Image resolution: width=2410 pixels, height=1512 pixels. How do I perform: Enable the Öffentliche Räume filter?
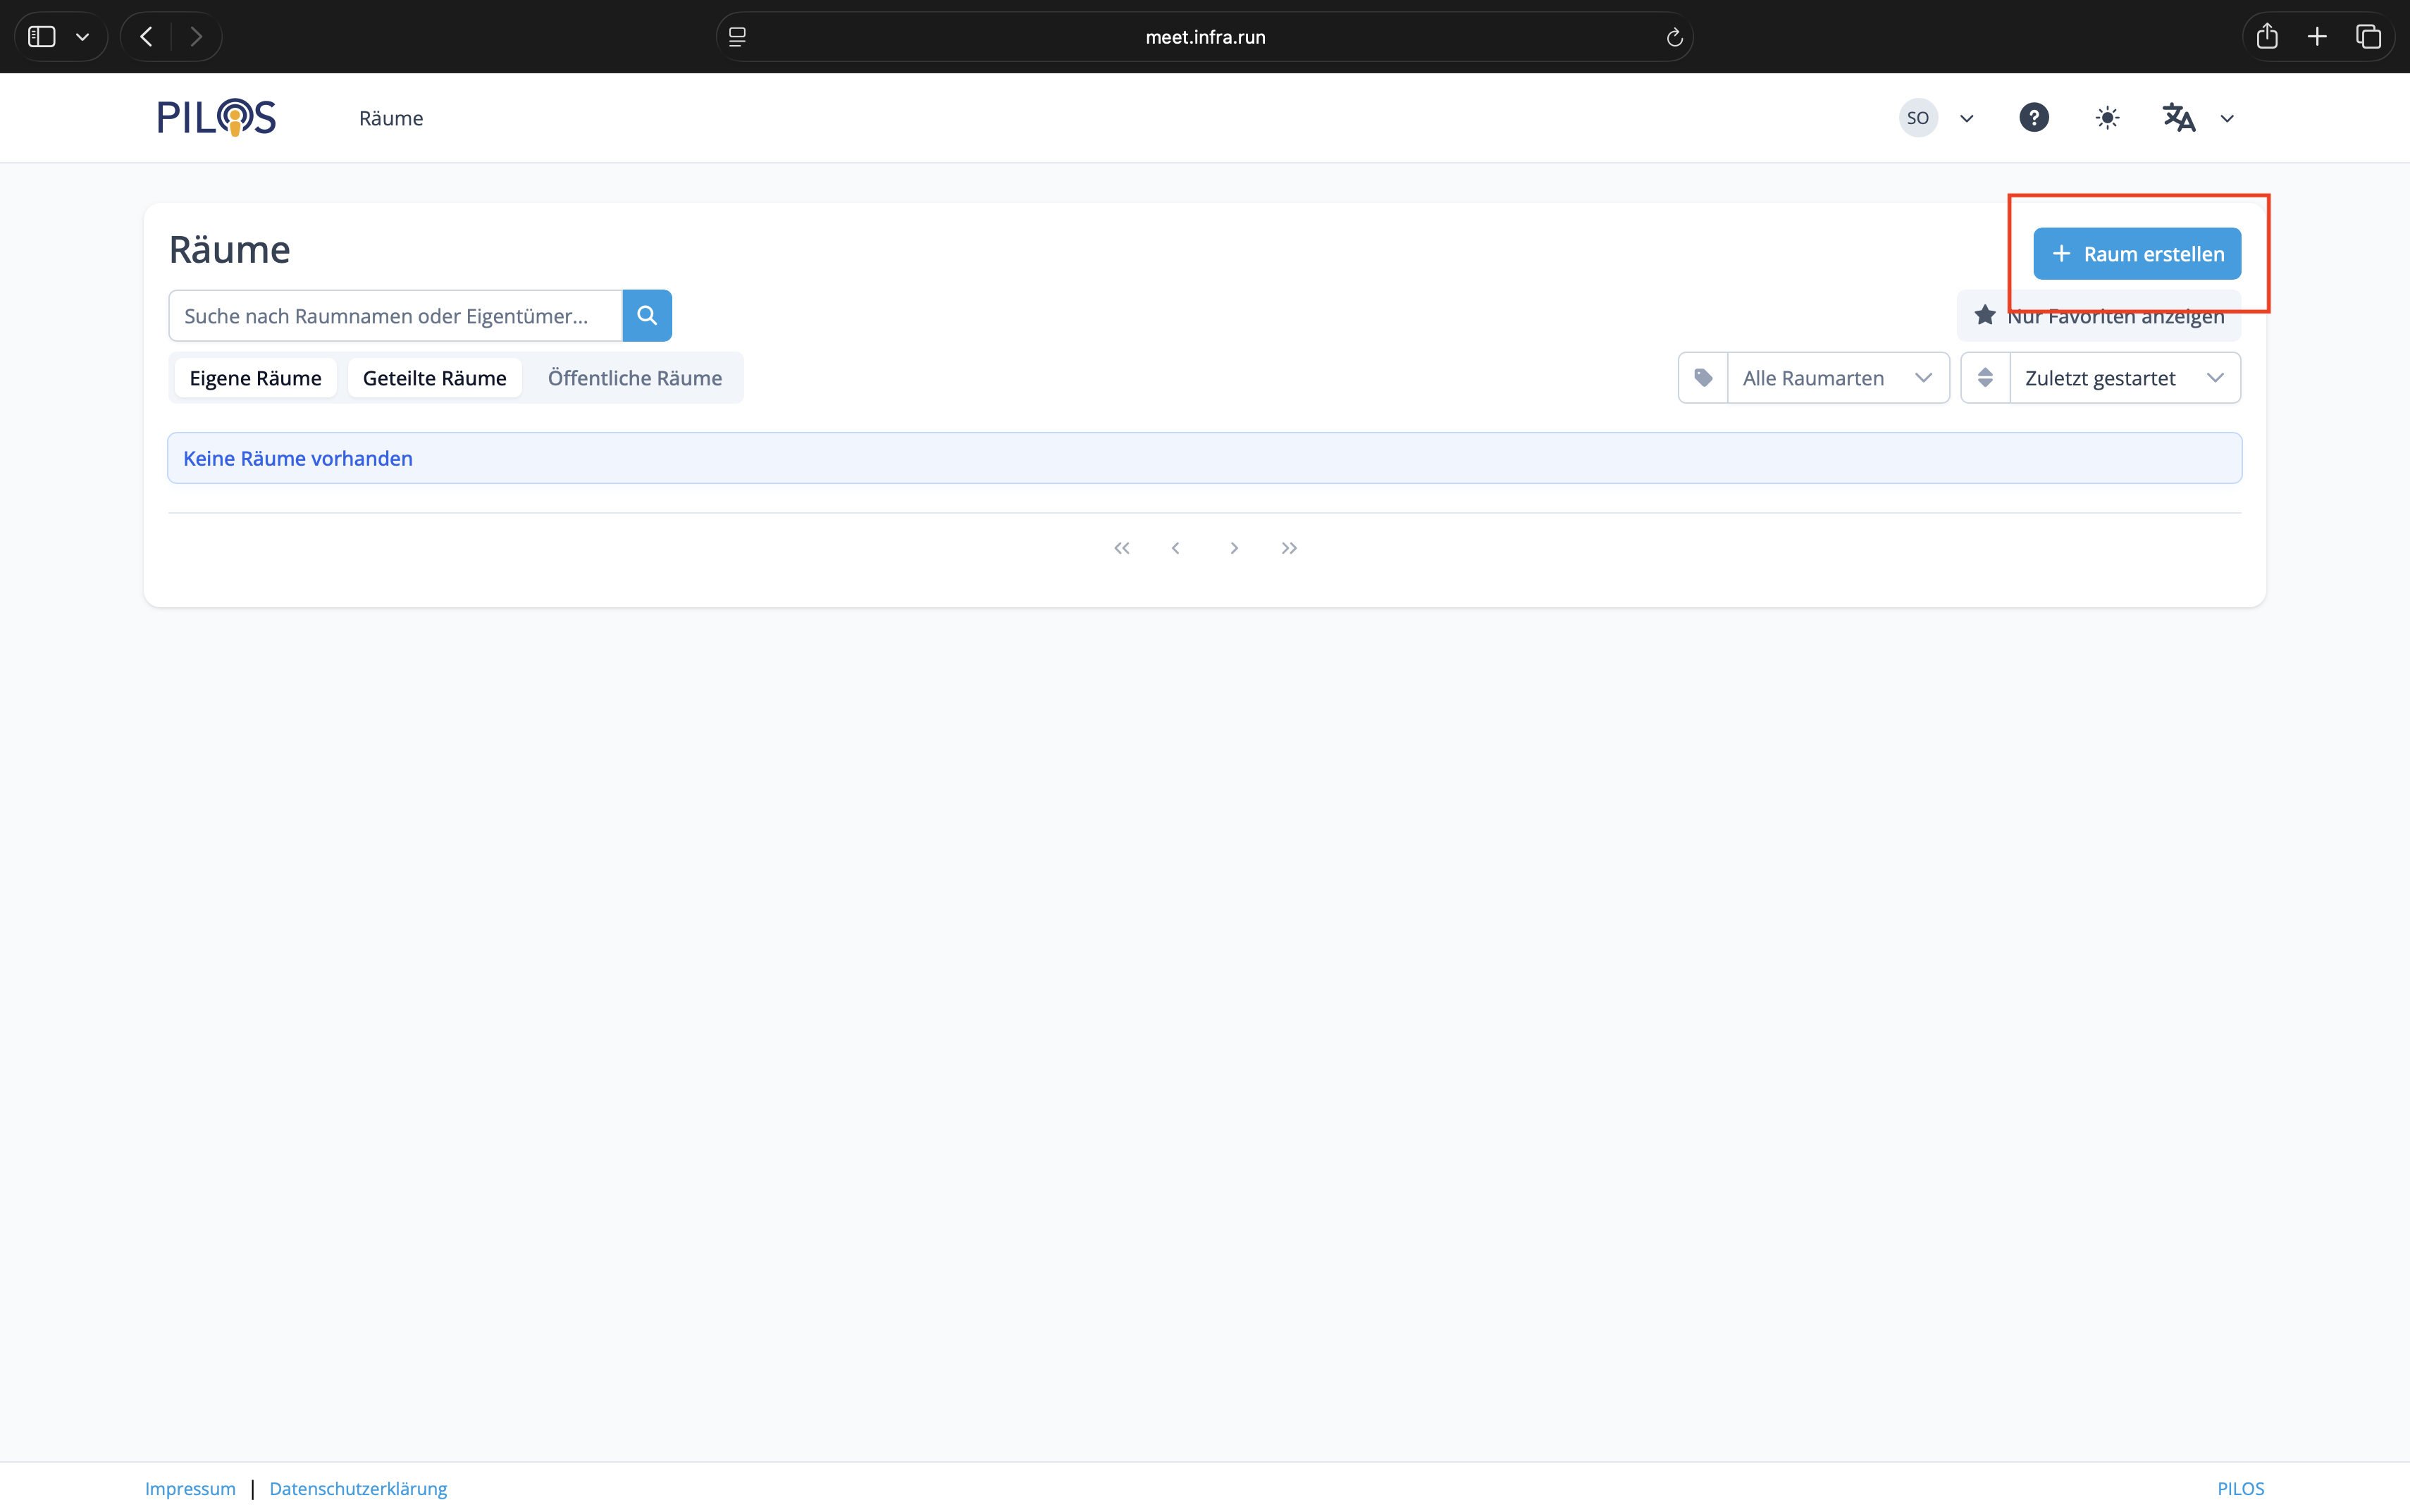tap(634, 378)
